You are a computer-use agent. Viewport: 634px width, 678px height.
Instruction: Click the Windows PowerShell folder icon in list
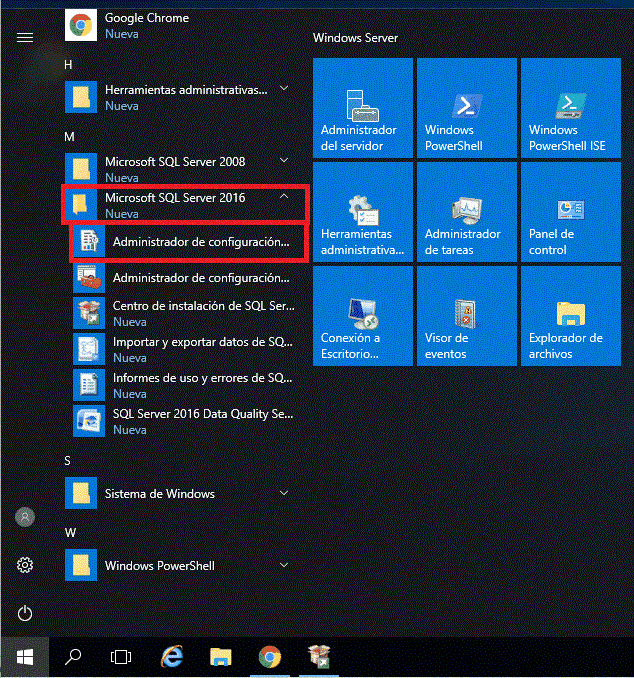pyautogui.click(x=81, y=565)
